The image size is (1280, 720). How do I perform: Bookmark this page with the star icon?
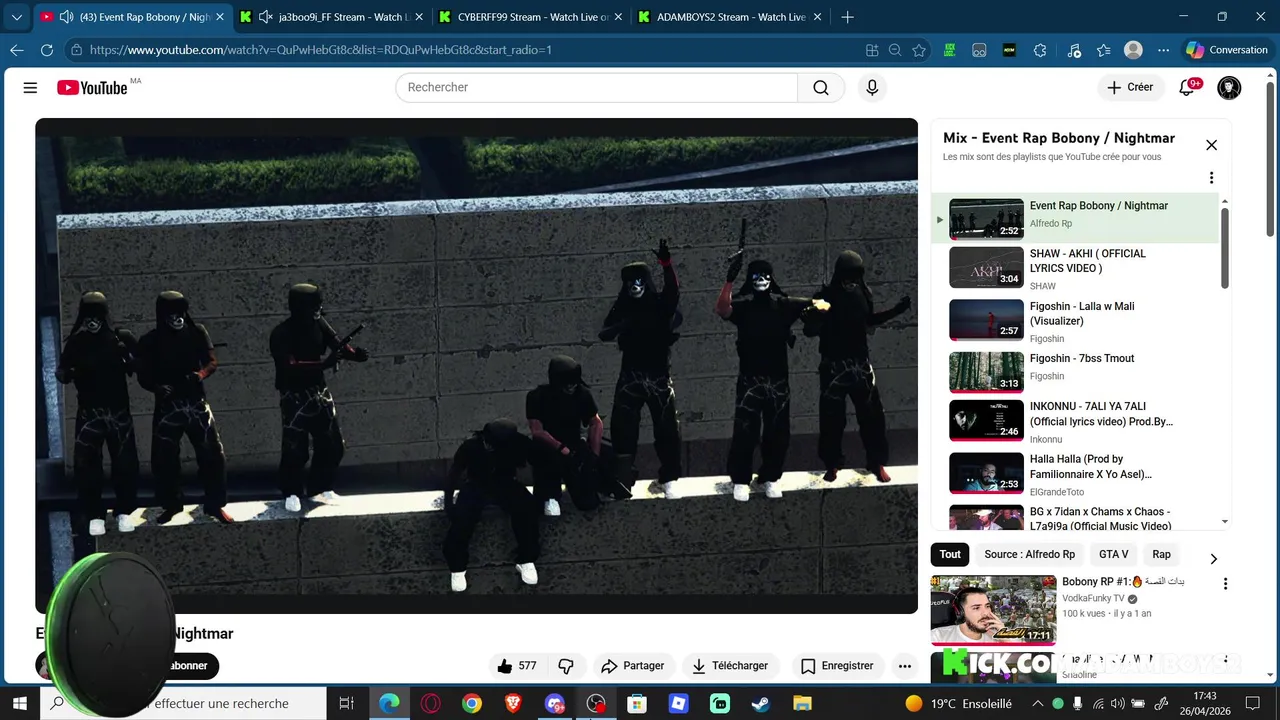tap(919, 50)
